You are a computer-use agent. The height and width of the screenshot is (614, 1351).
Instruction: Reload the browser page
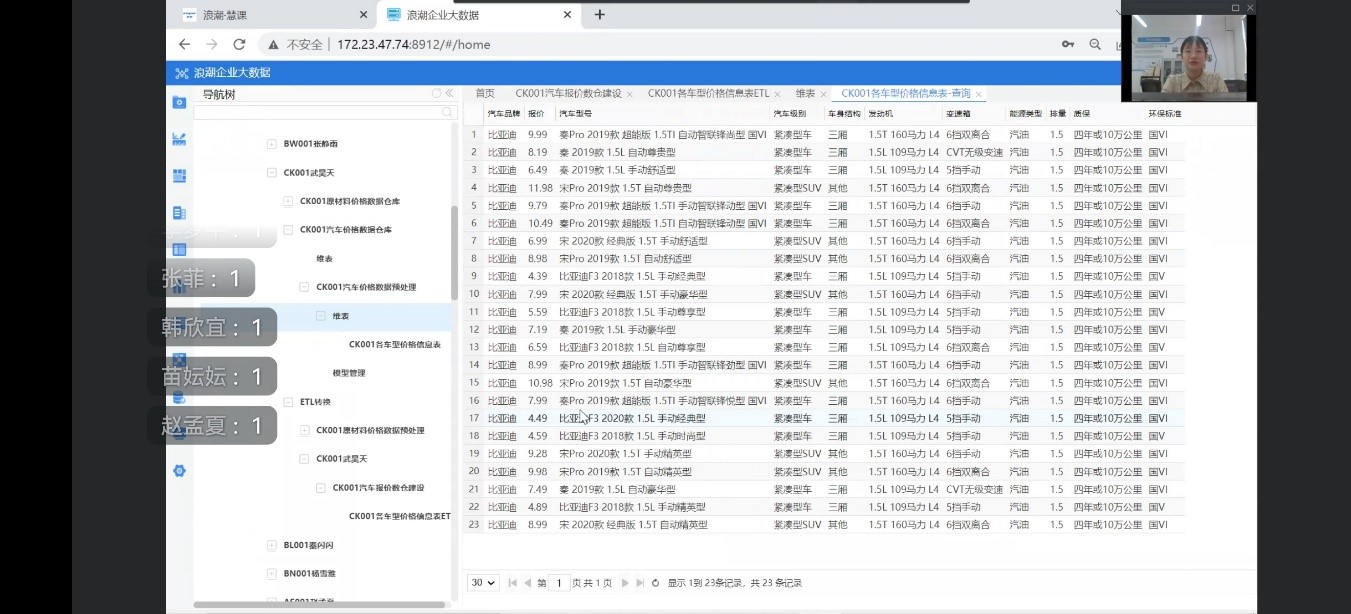pyautogui.click(x=239, y=44)
